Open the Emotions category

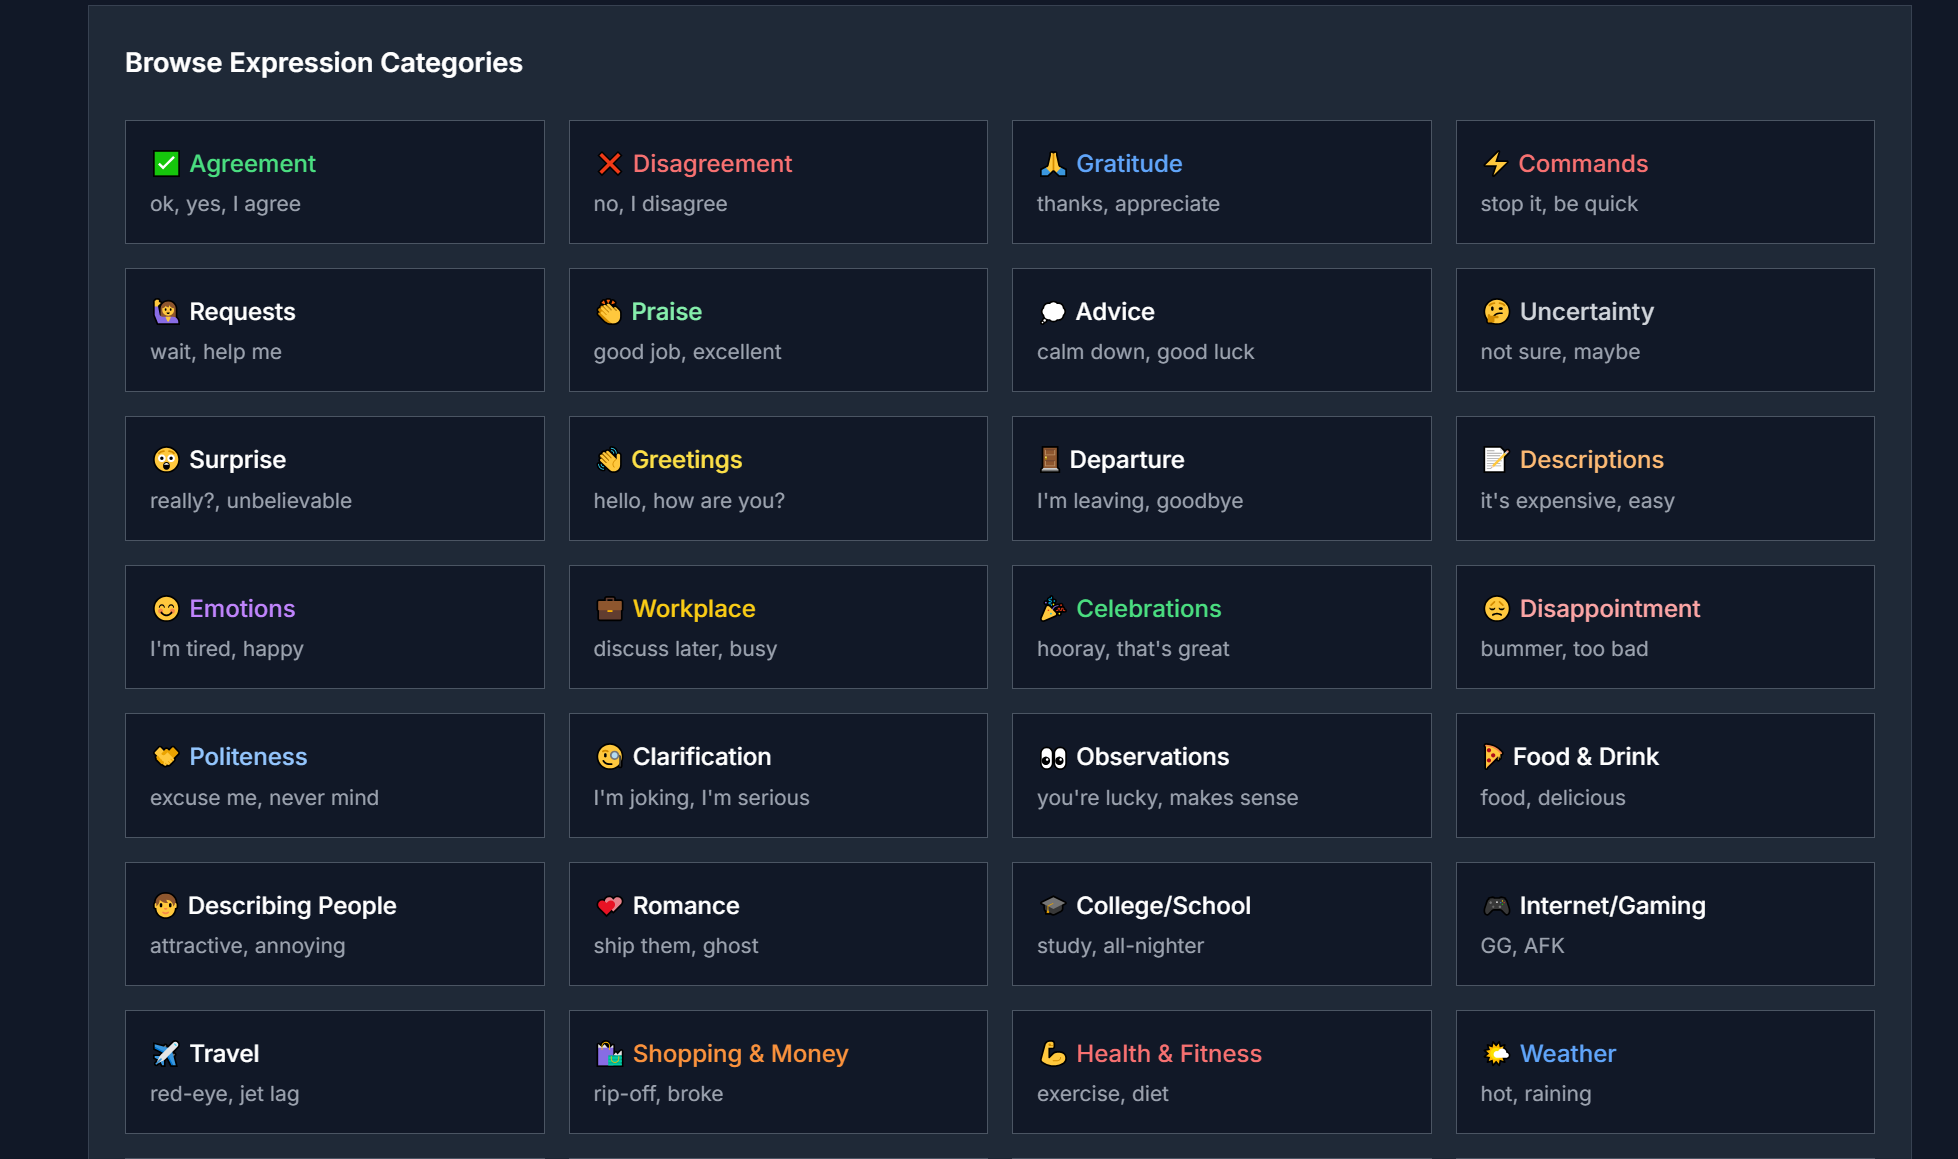click(242, 609)
